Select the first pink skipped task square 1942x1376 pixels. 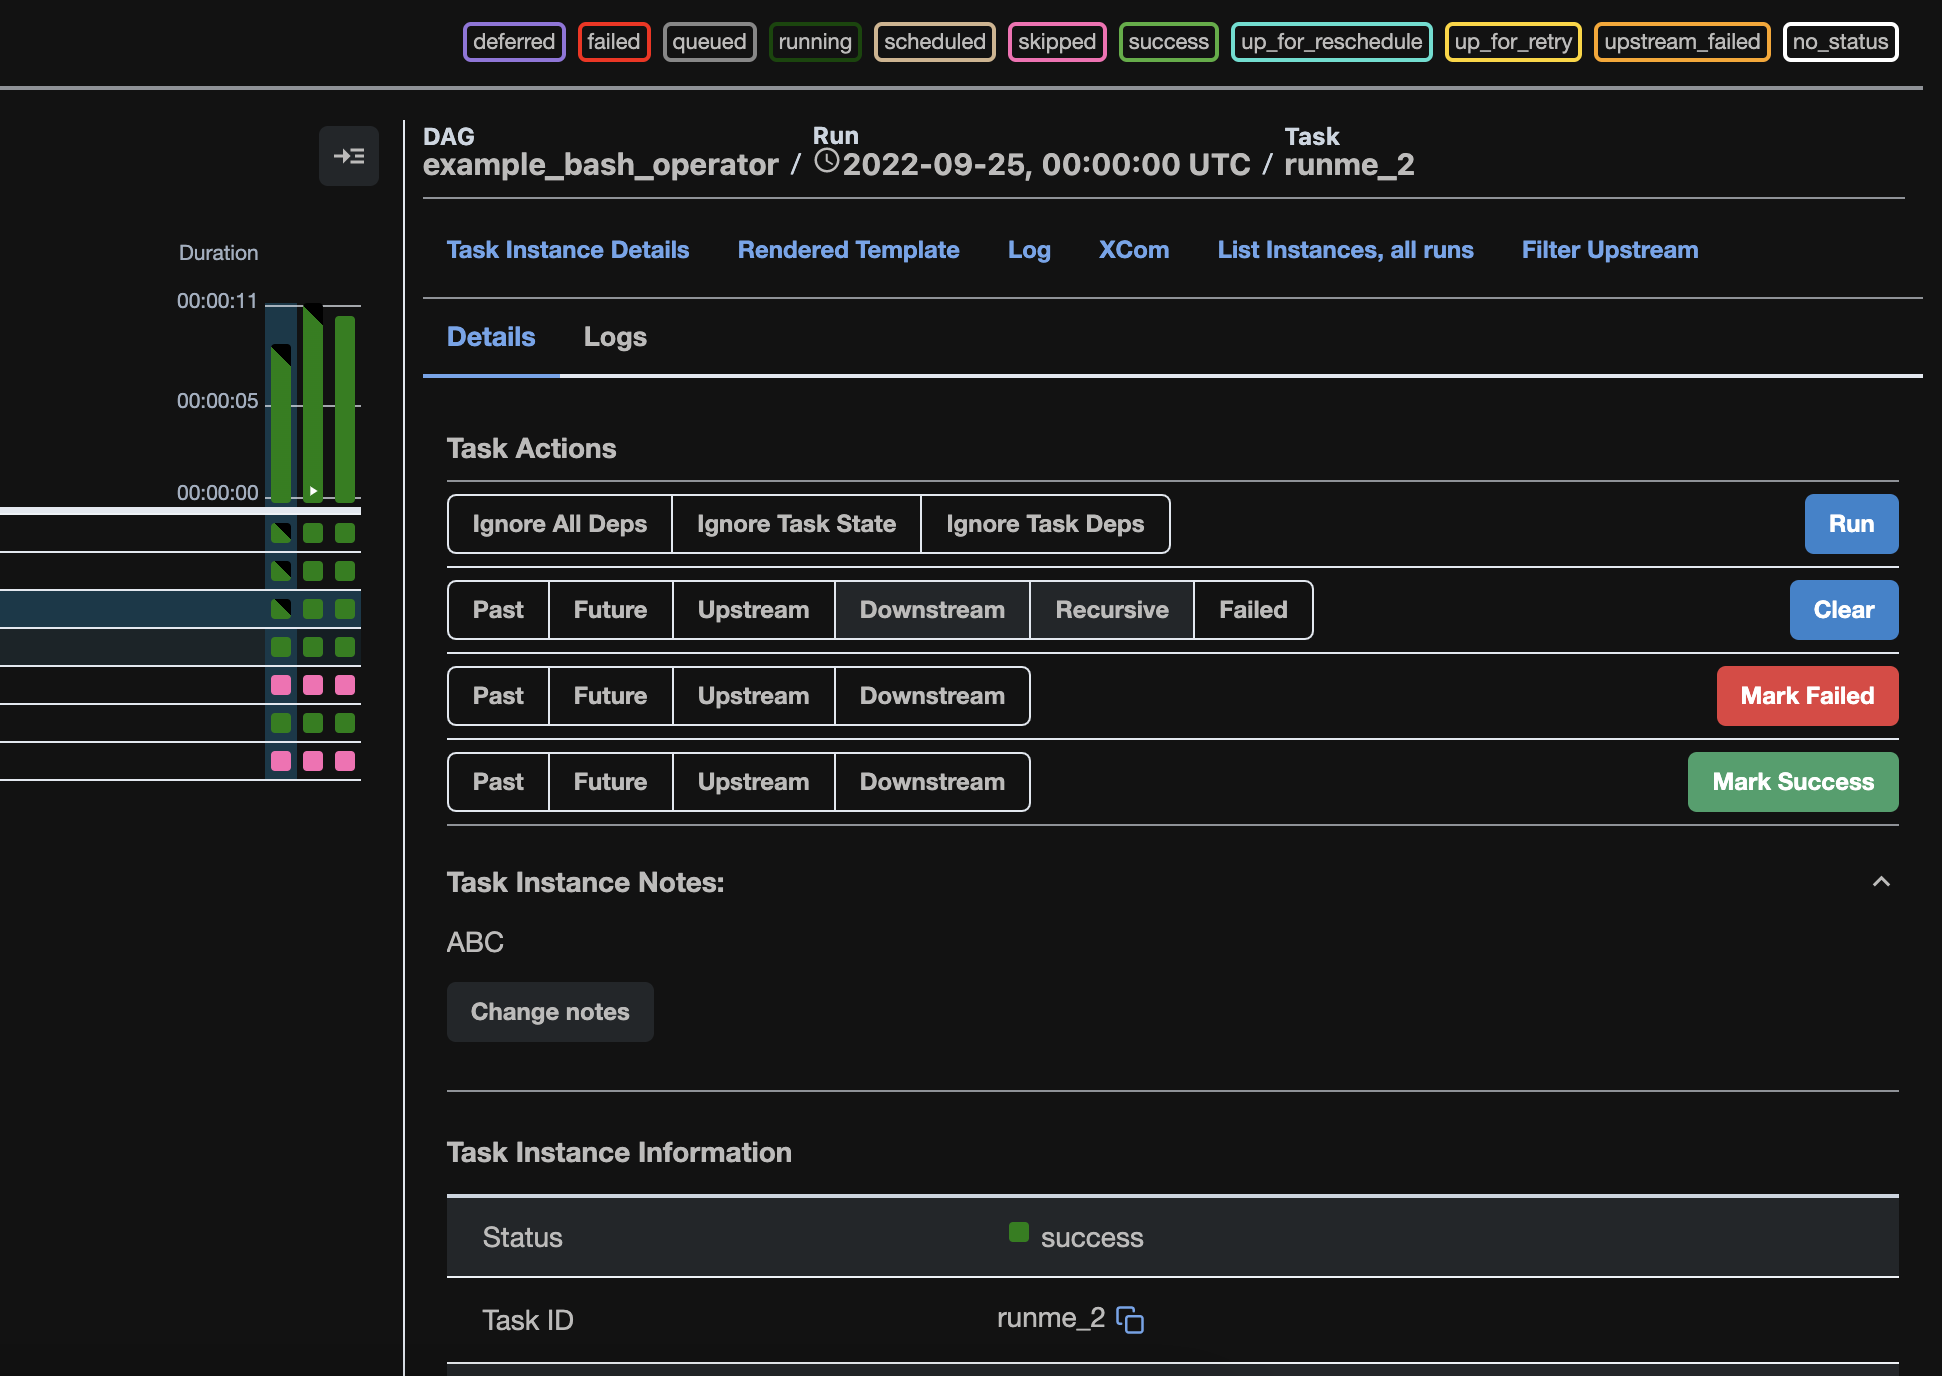281,685
